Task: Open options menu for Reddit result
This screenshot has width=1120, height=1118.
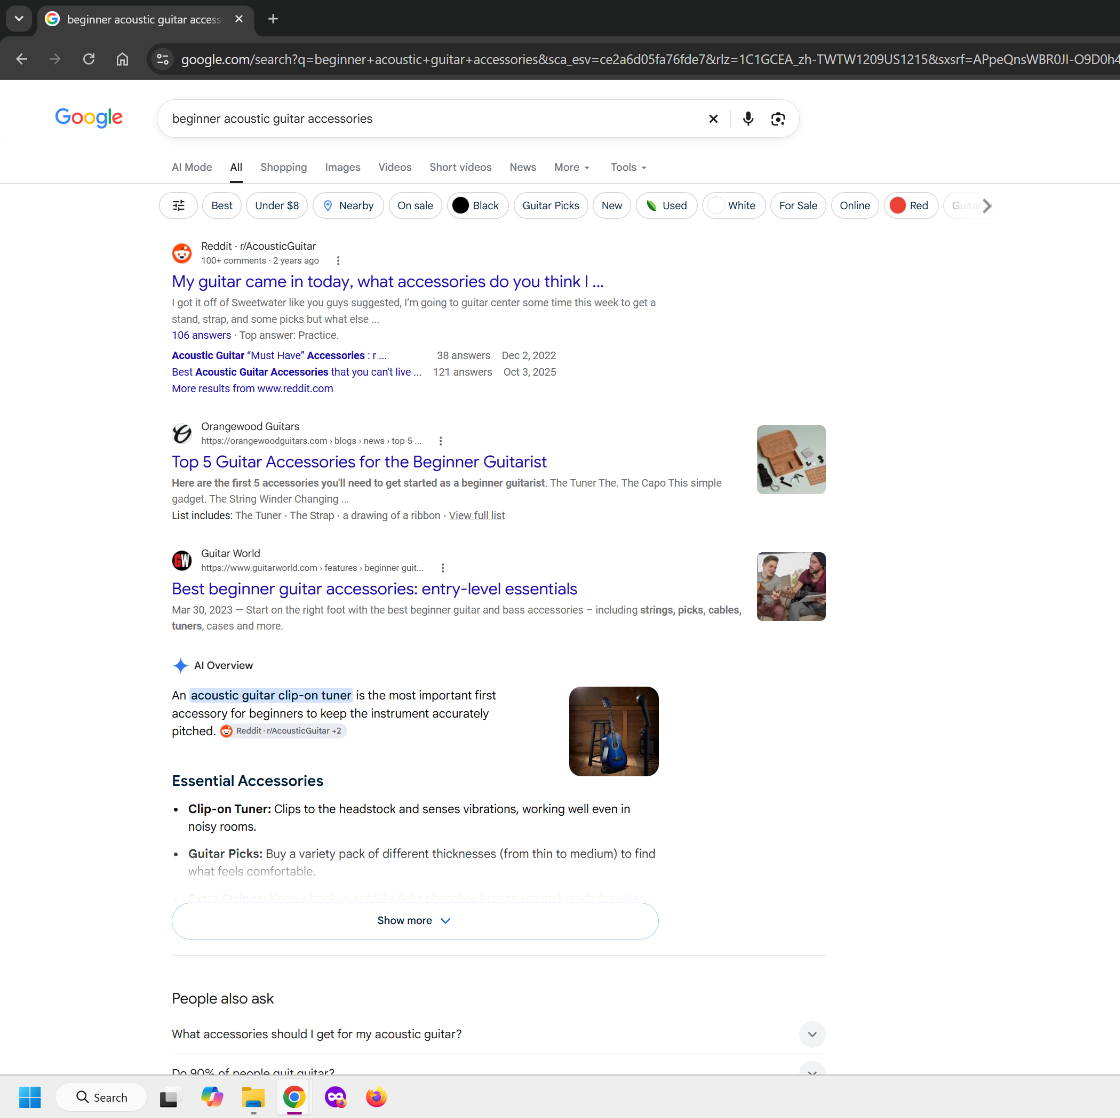Action: (x=338, y=261)
